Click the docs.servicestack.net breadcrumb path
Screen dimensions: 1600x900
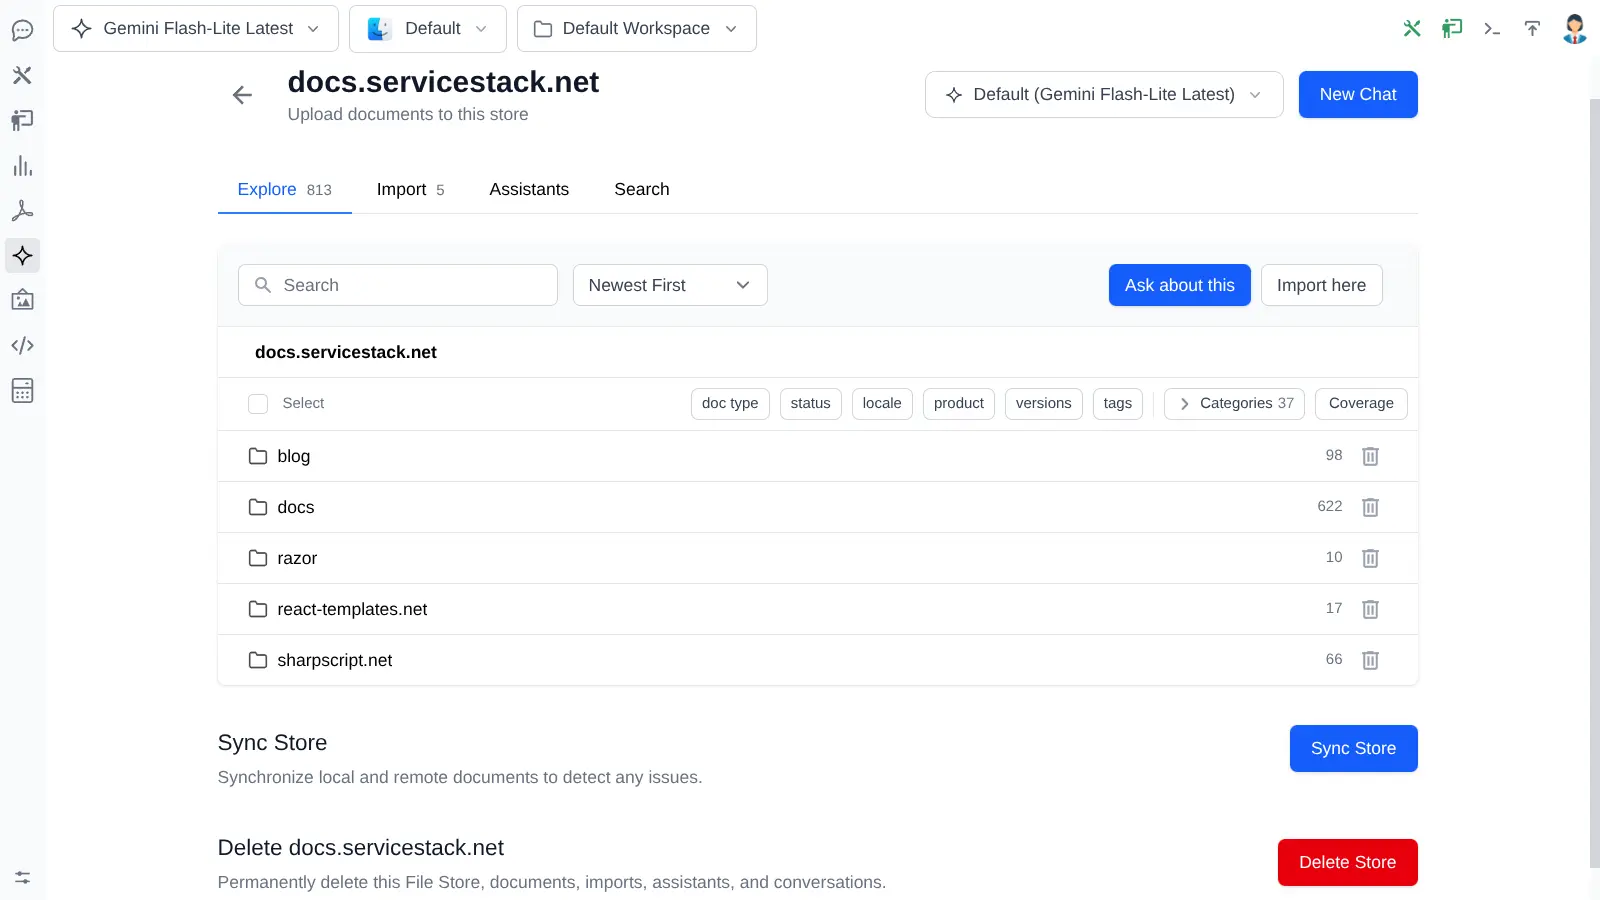point(345,352)
